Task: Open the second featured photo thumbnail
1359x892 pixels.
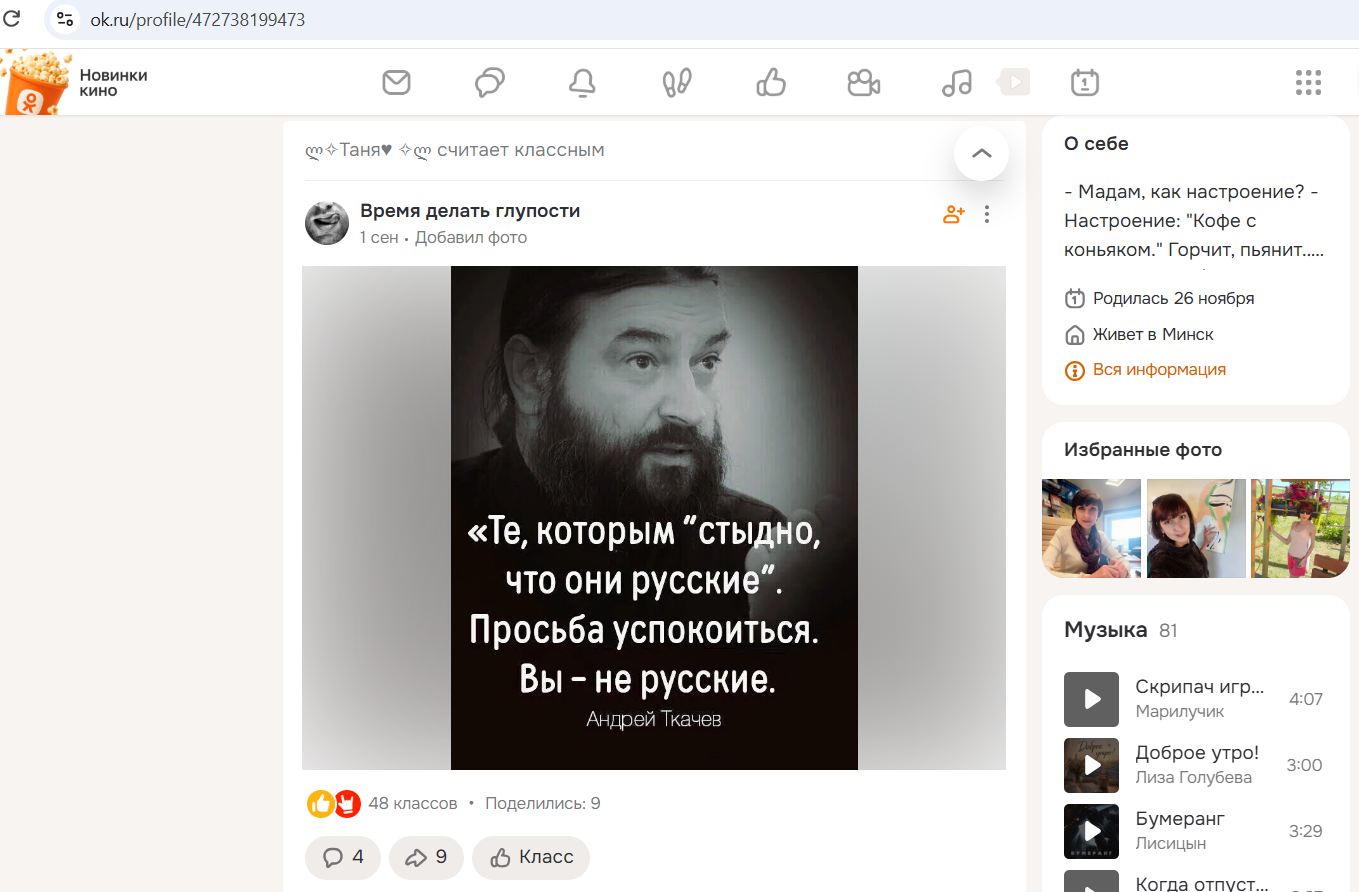Action: coord(1196,528)
